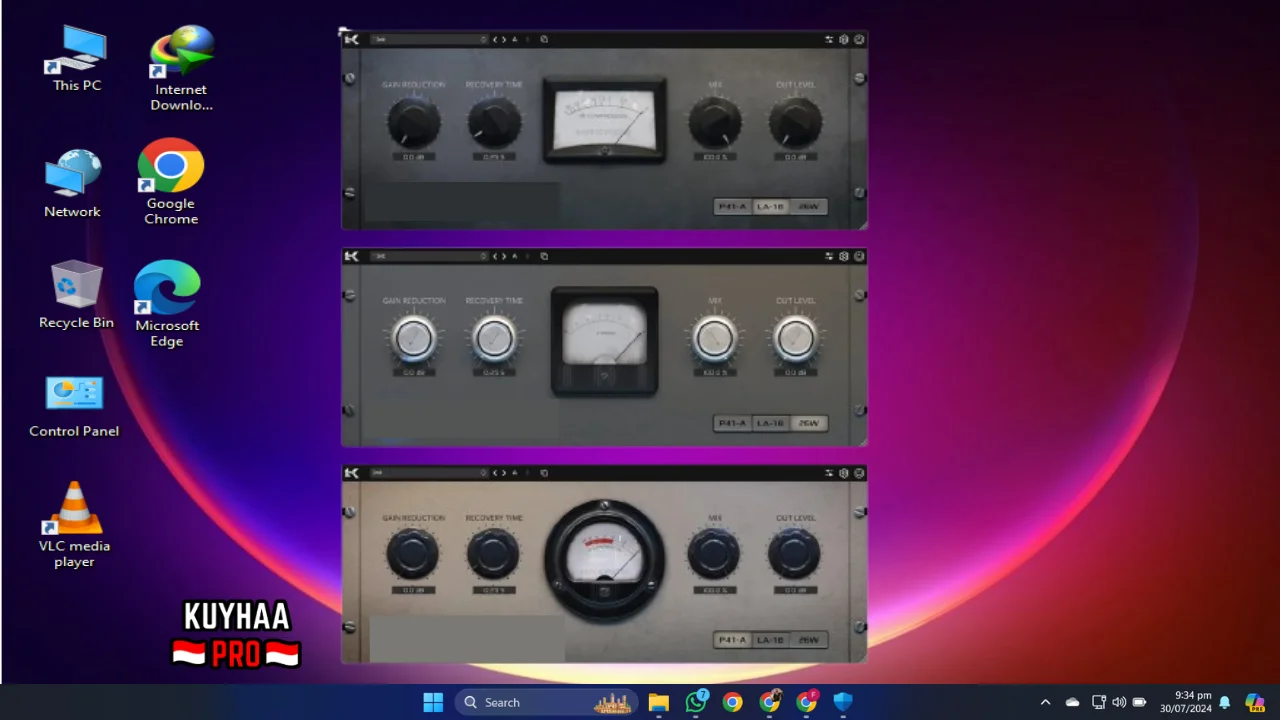Toggle A/B compare in middle grey panel

(x=515, y=256)
